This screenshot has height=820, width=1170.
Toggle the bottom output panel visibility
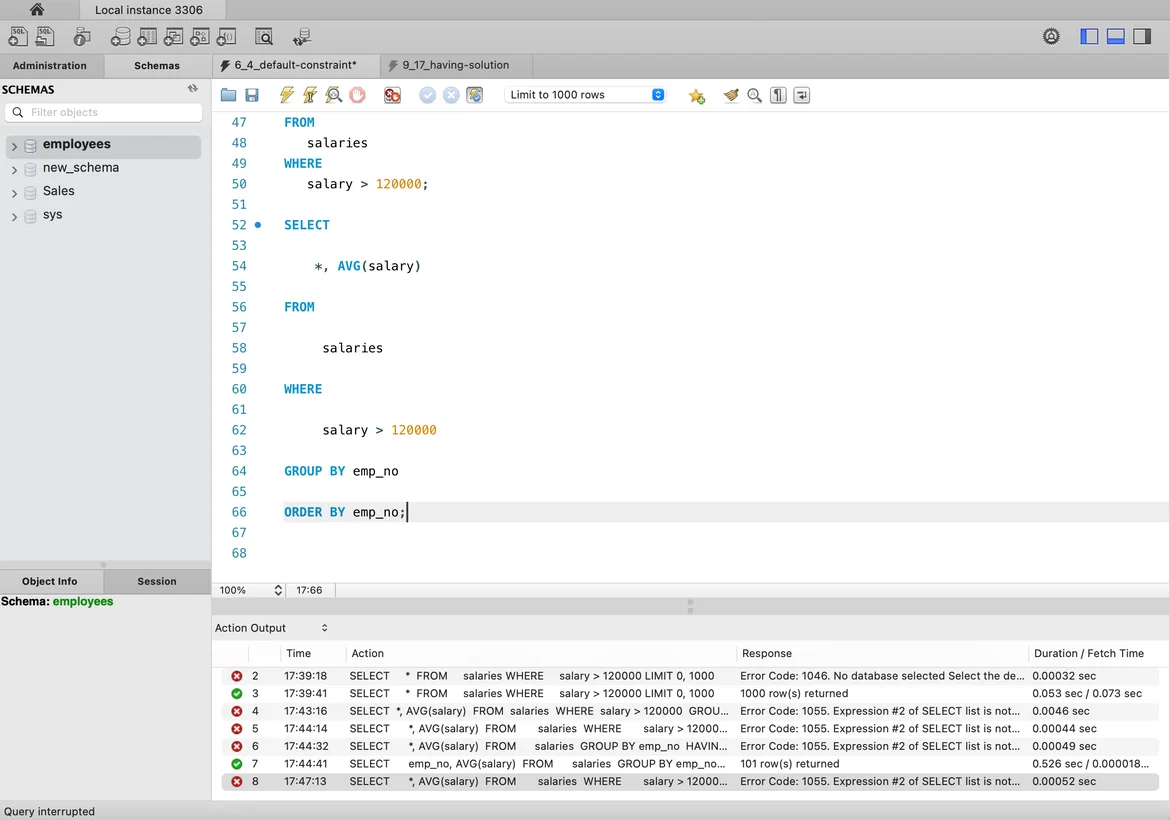(x=1115, y=37)
